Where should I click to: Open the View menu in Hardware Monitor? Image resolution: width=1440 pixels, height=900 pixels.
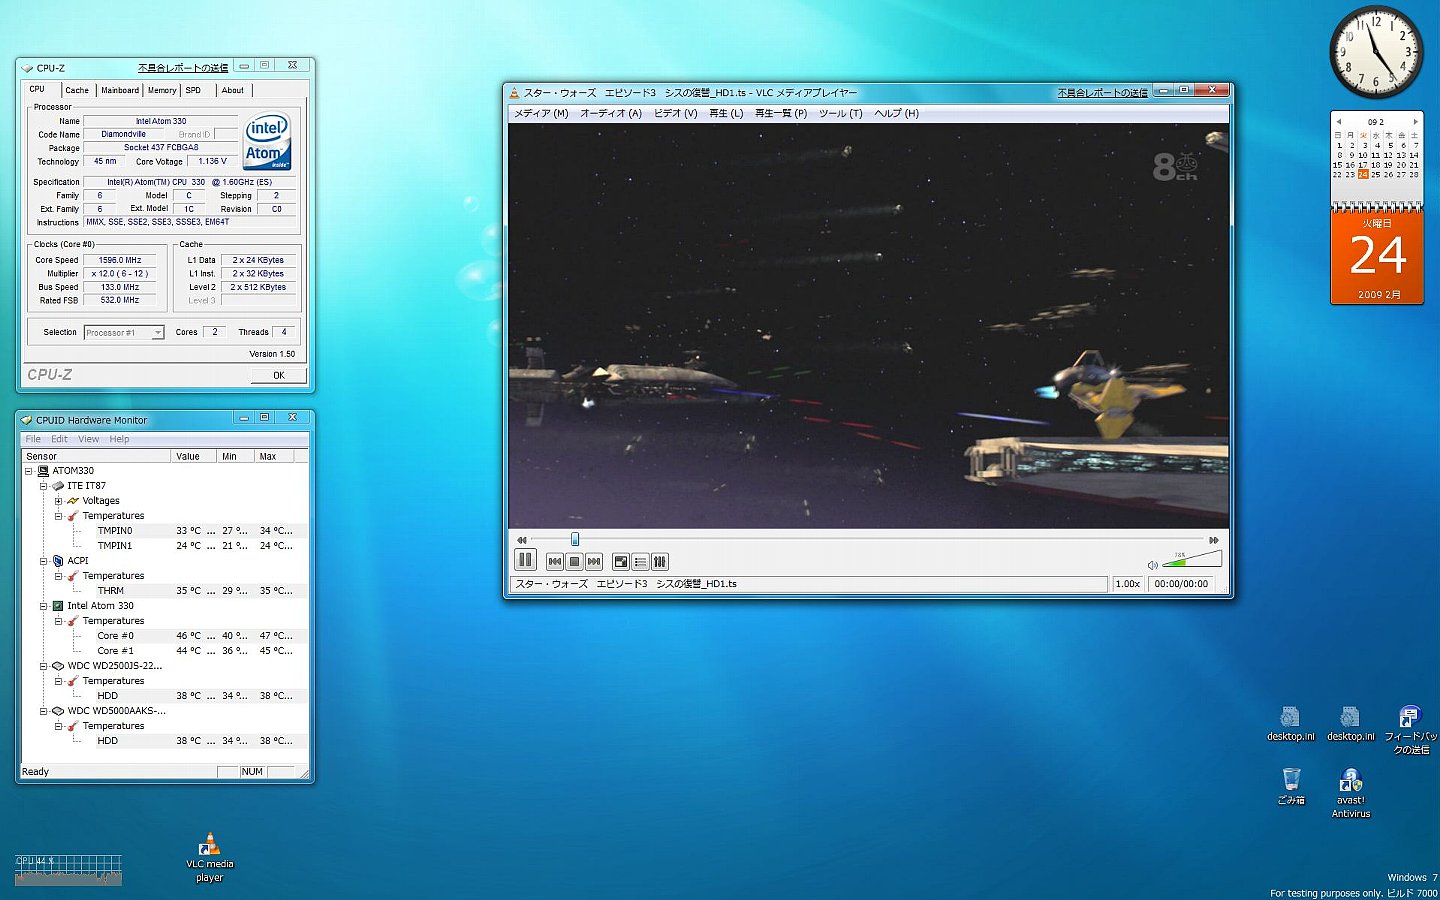coord(89,439)
